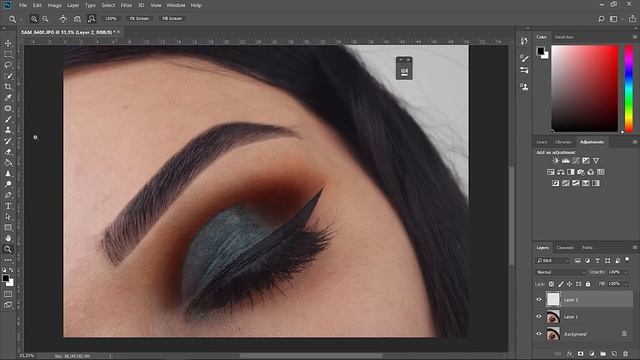
Task: Switch to the Swatches tab
Action: [564, 37]
